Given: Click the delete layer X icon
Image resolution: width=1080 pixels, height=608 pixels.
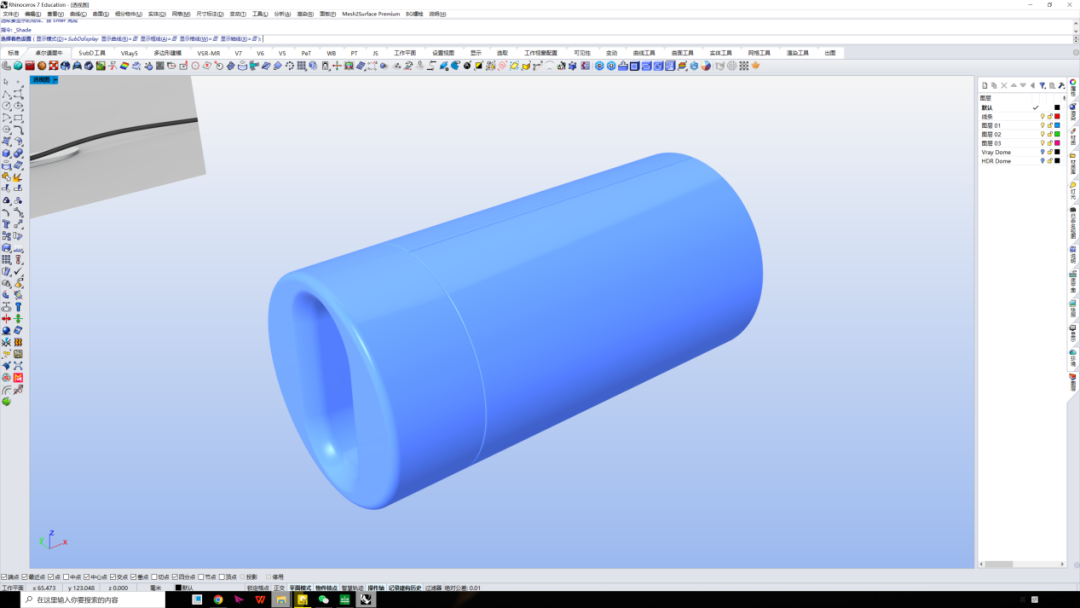Looking at the screenshot, I should (x=1004, y=85).
